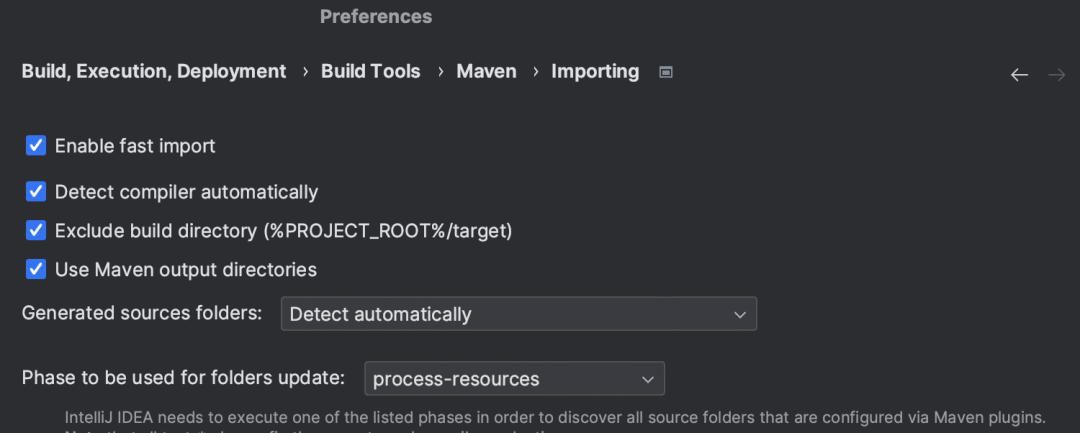Toggle Detect compiler automatically checkbox
Viewport: 1080px width, 433px height.
[36, 191]
